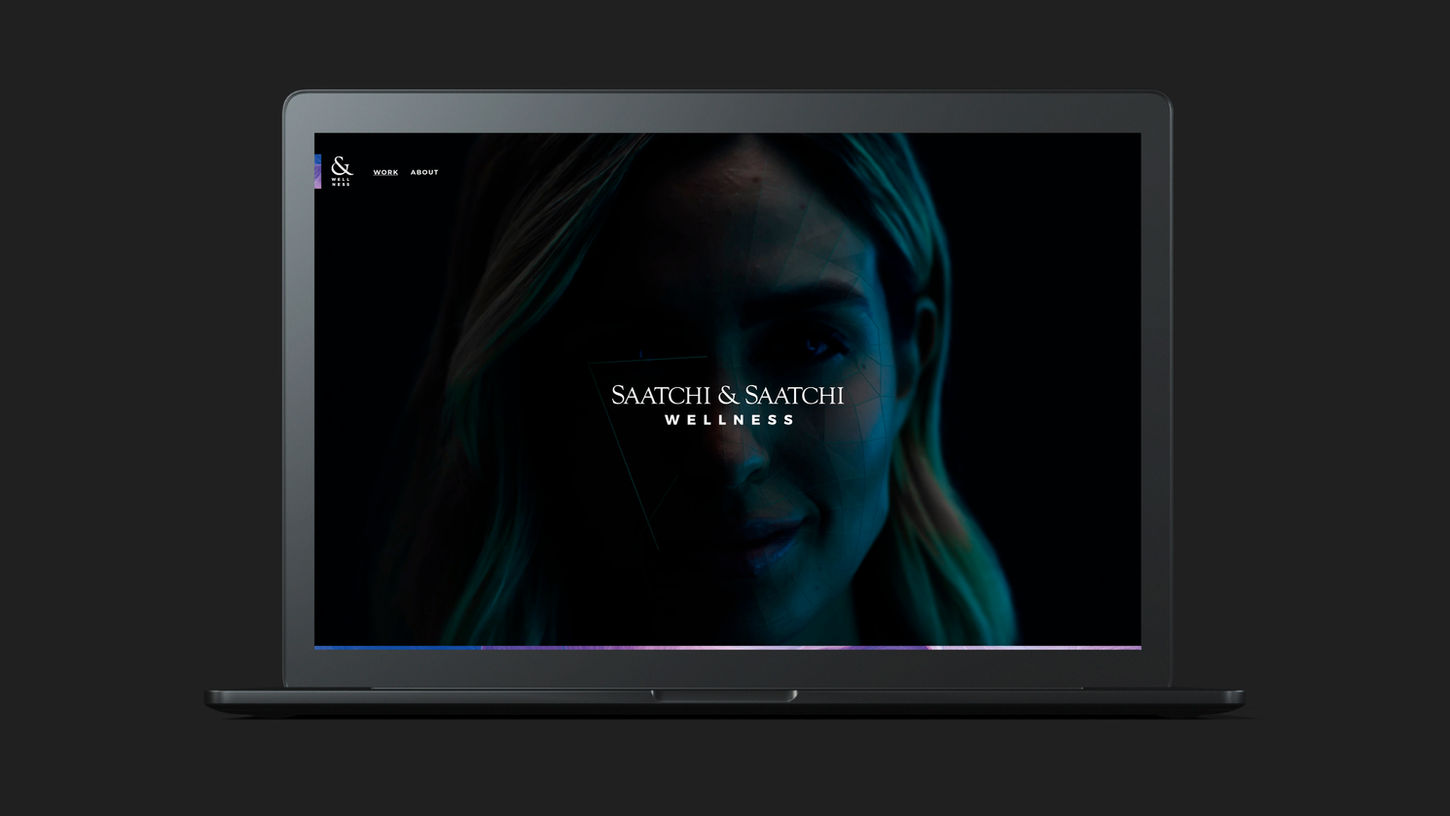Click the Saatchi & Saatchi headline text

point(728,395)
